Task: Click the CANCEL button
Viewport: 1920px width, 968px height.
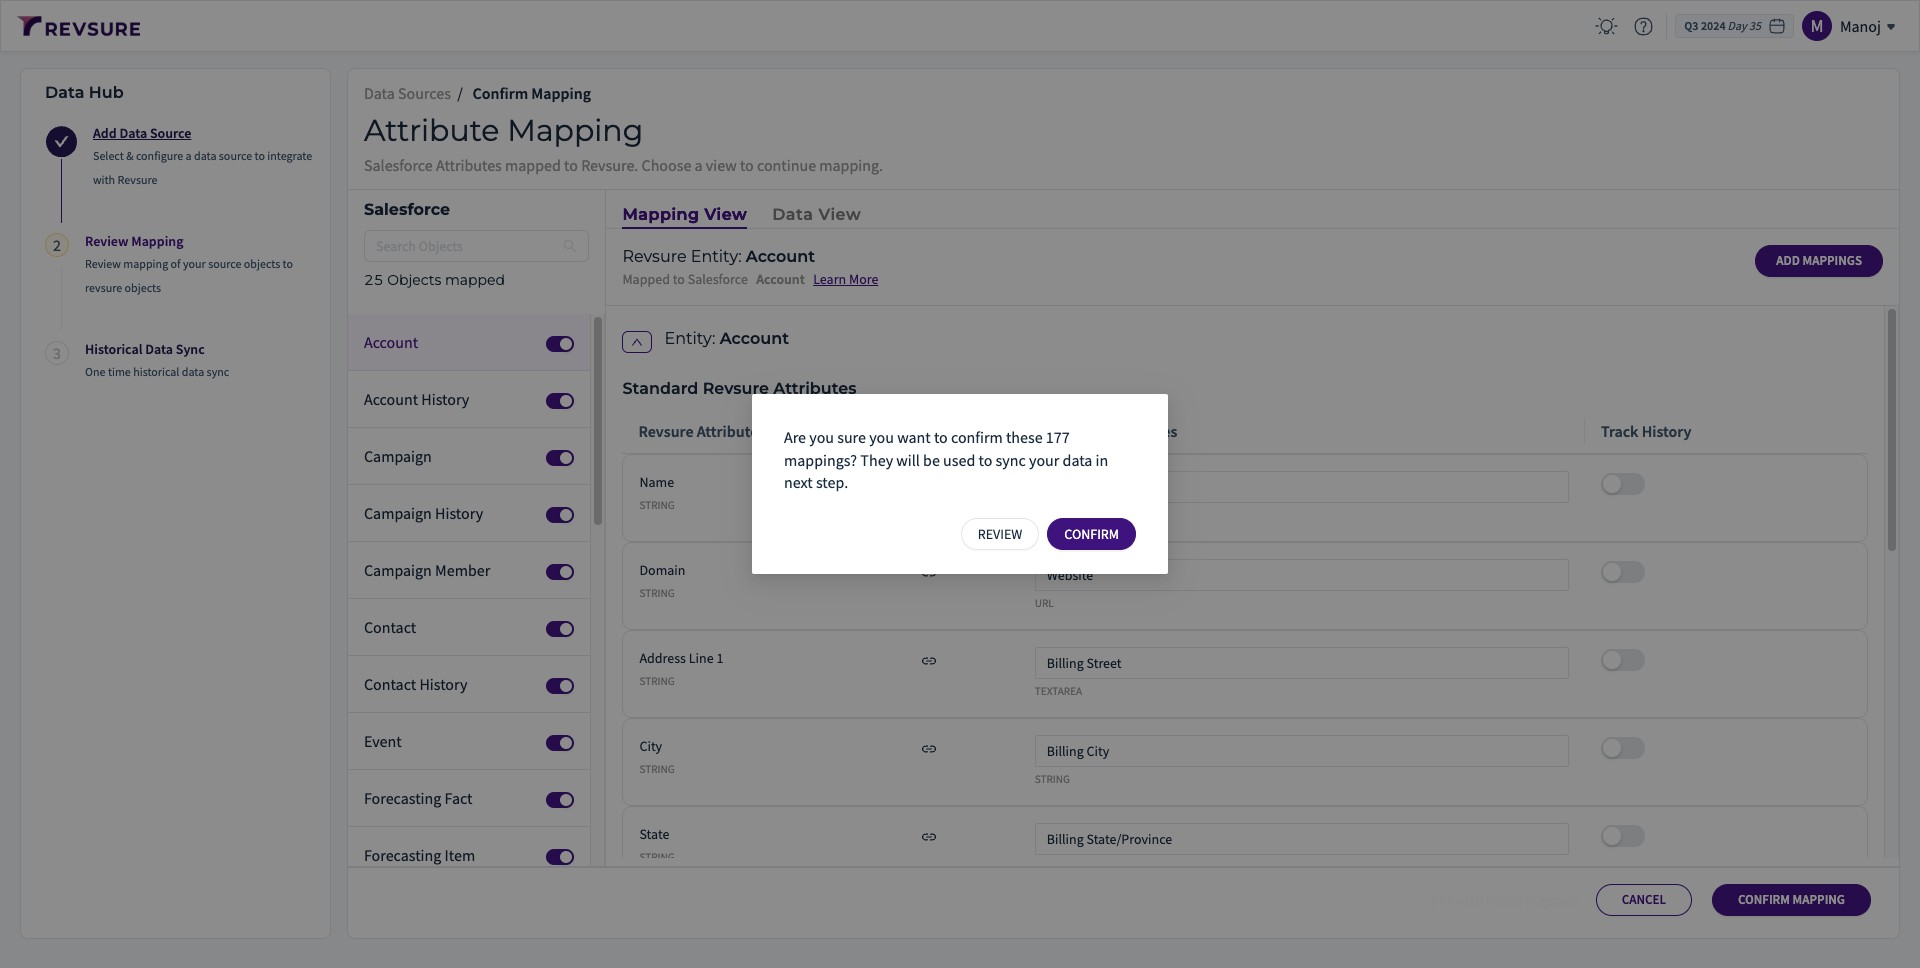Action: (1643, 900)
